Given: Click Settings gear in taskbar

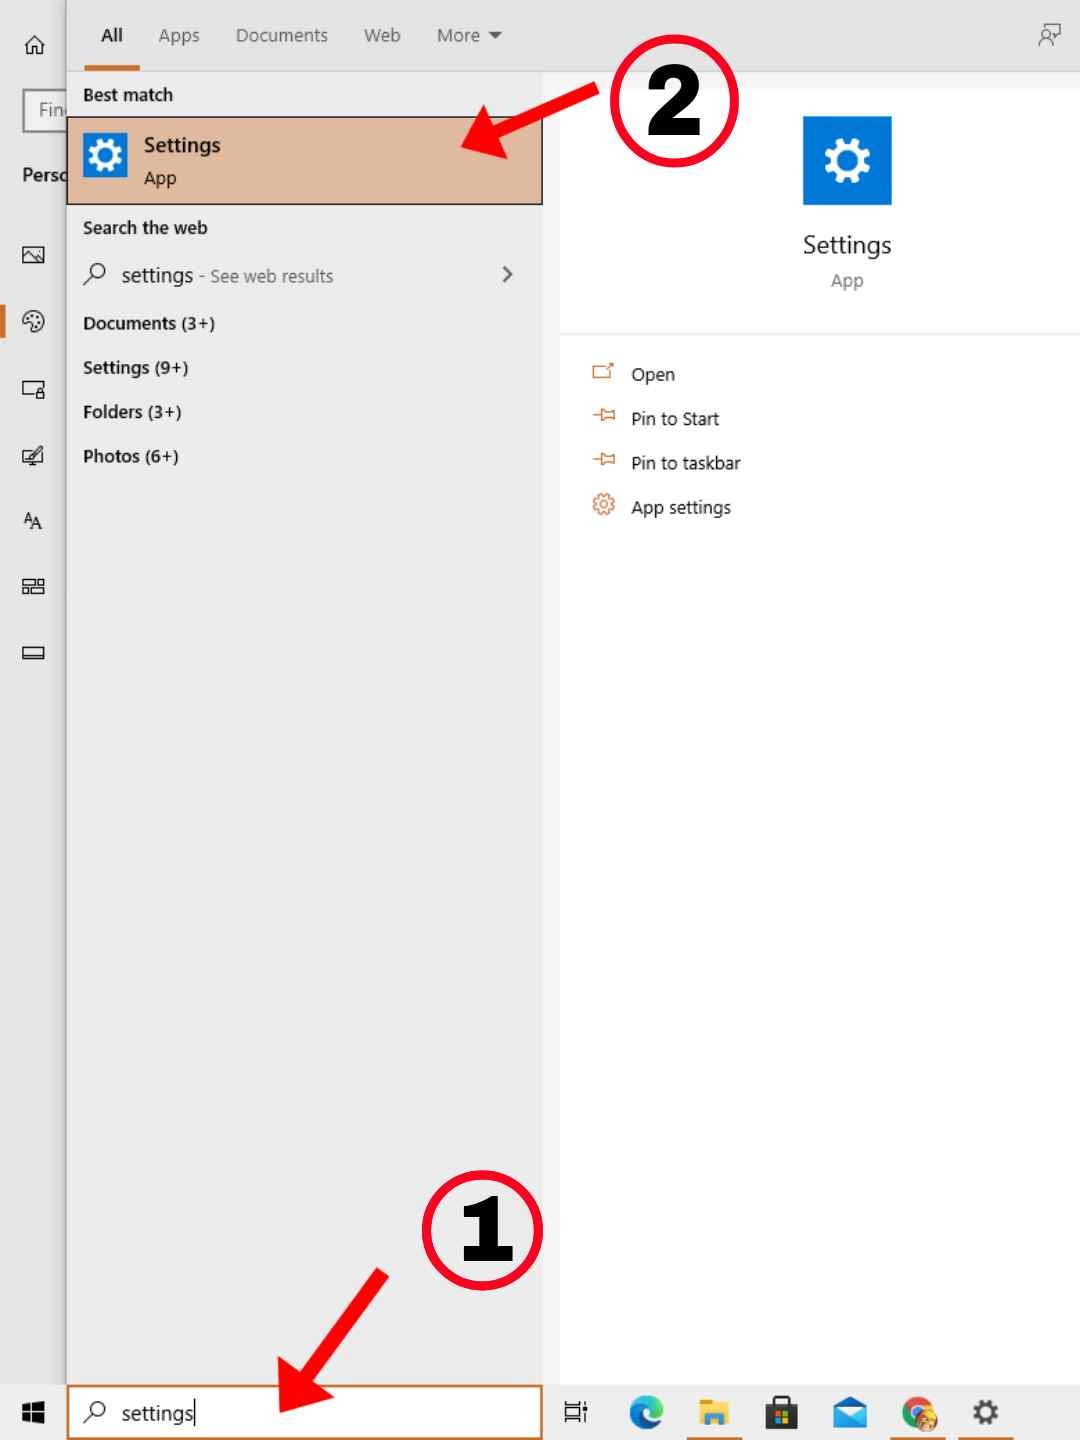Looking at the screenshot, I should (986, 1412).
